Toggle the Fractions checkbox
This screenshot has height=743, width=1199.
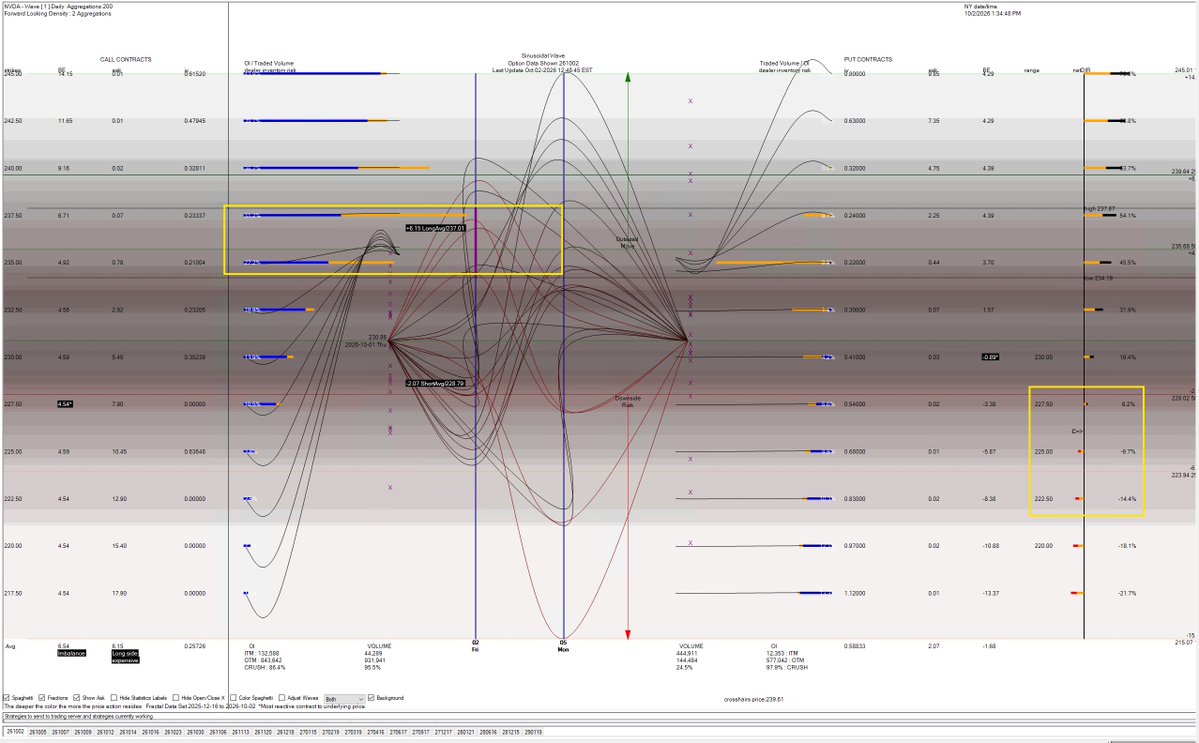point(42,698)
